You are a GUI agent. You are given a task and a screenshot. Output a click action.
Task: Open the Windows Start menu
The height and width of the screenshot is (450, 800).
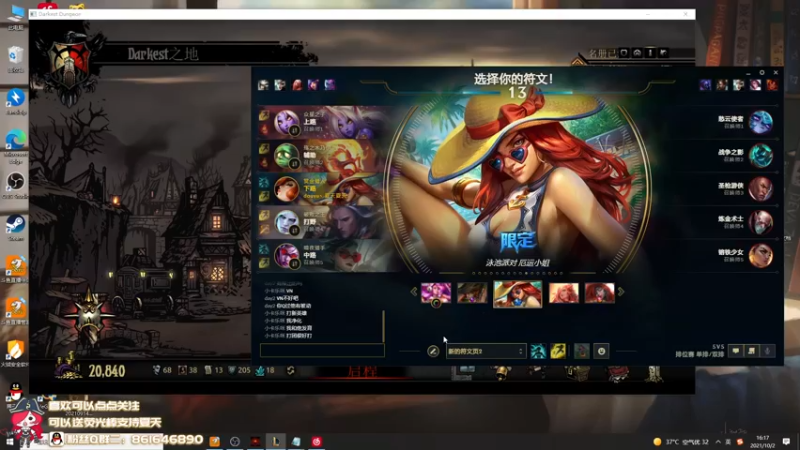(x=9, y=441)
